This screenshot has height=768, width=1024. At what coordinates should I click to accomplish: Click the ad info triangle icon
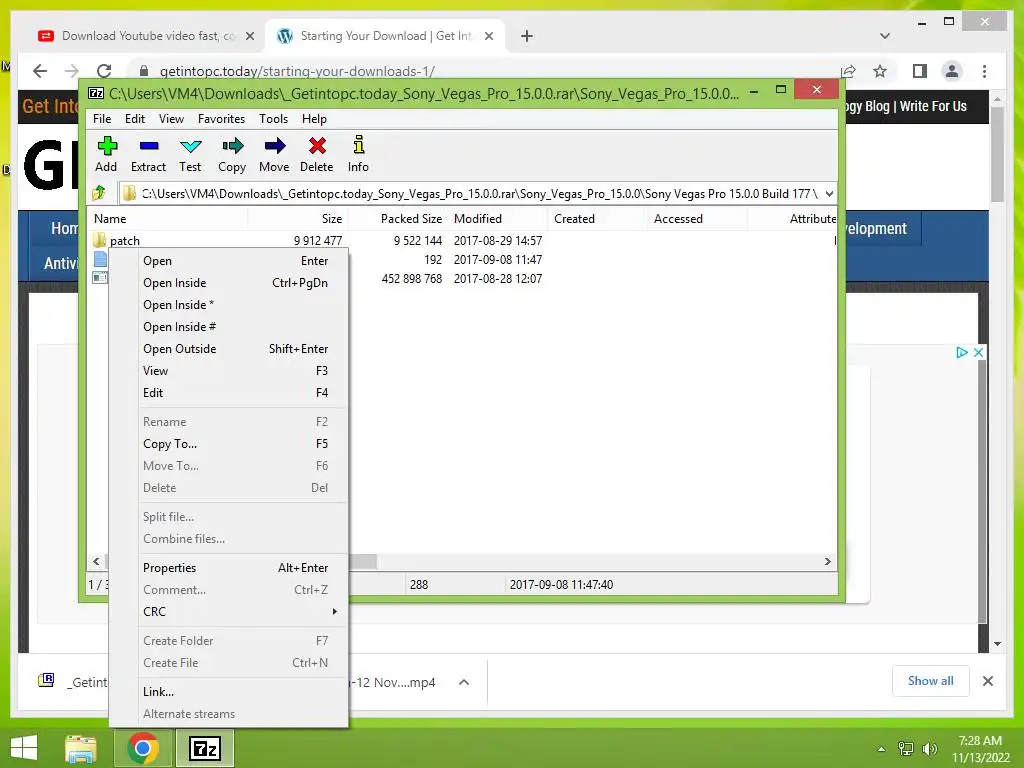pyautogui.click(x=961, y=352)
